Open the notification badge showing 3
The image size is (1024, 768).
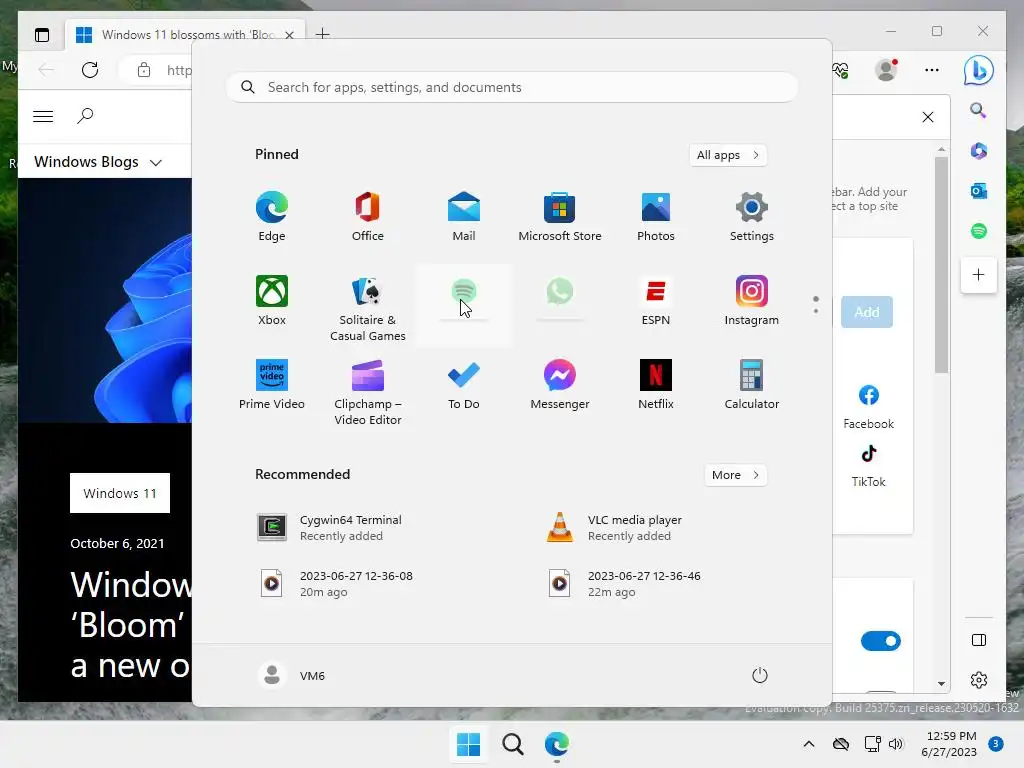[996, 743]
